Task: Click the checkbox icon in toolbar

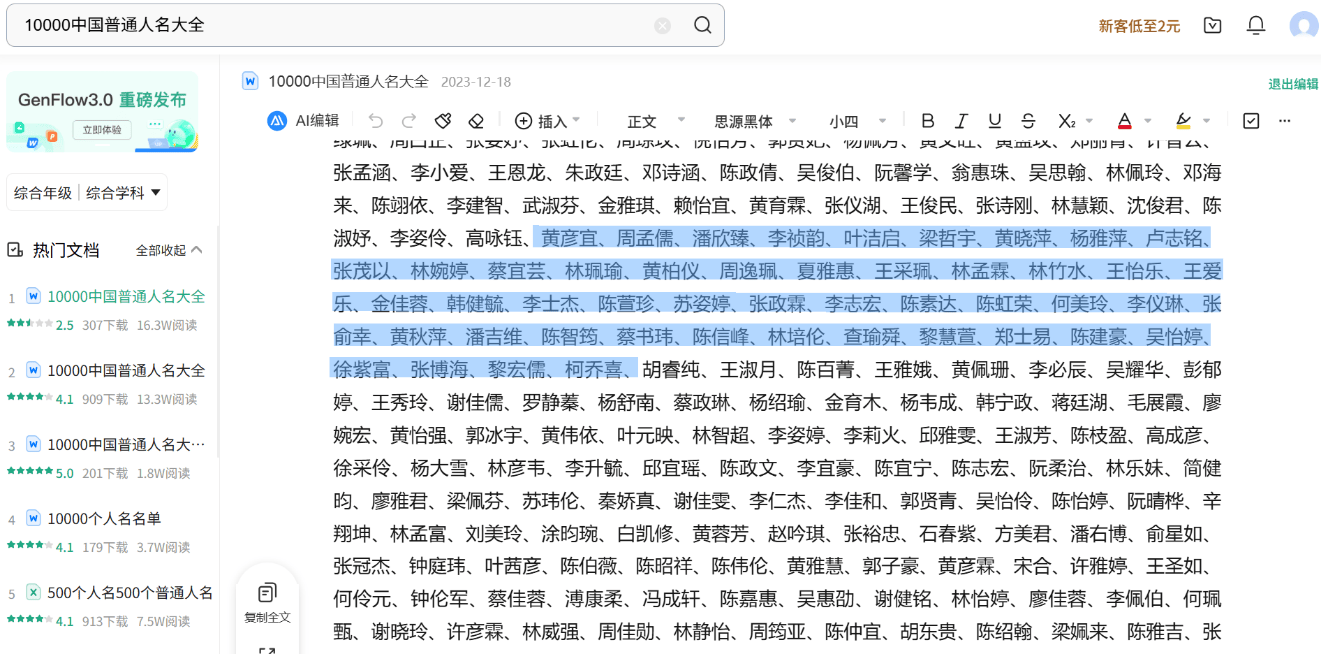Action: (x=1251, y=121)
